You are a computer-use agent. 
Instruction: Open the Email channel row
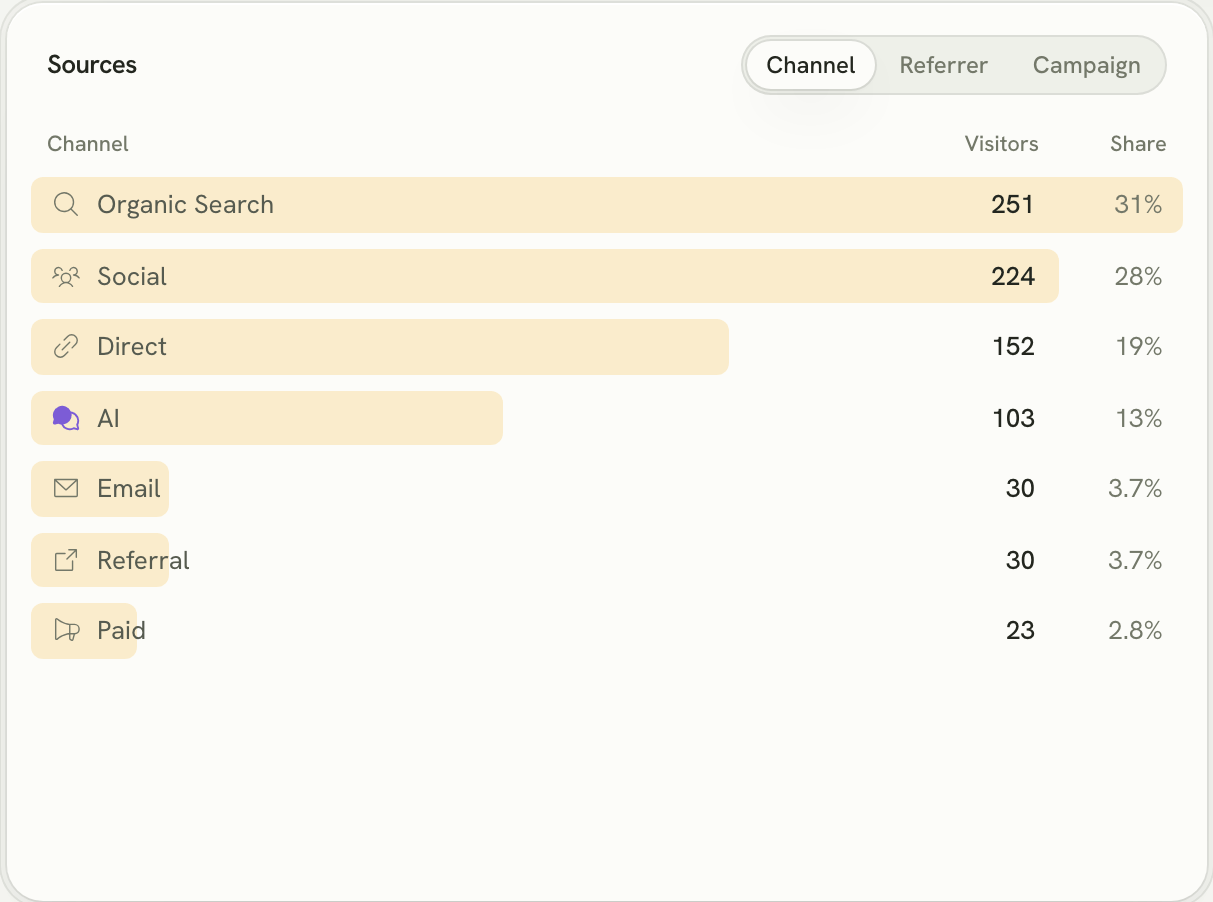tap(607, 489)
